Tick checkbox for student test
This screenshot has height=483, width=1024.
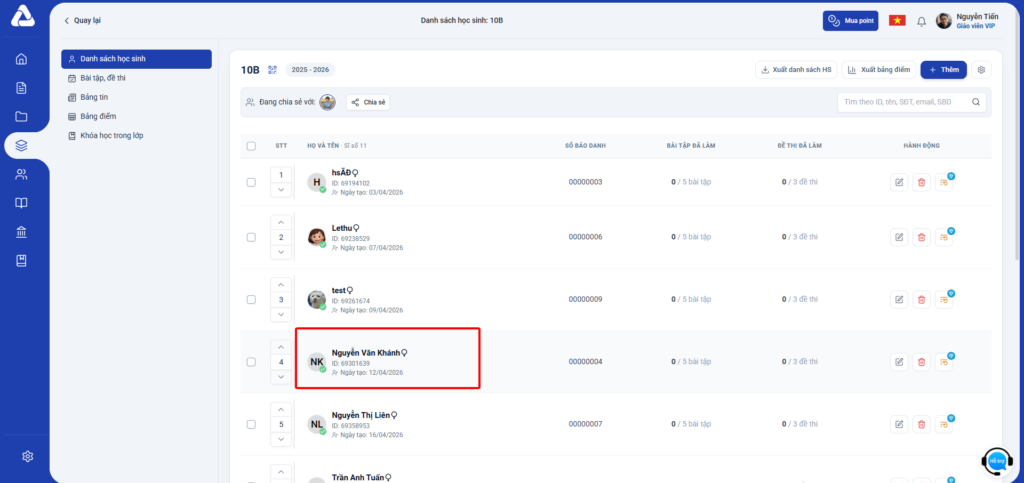251,300
